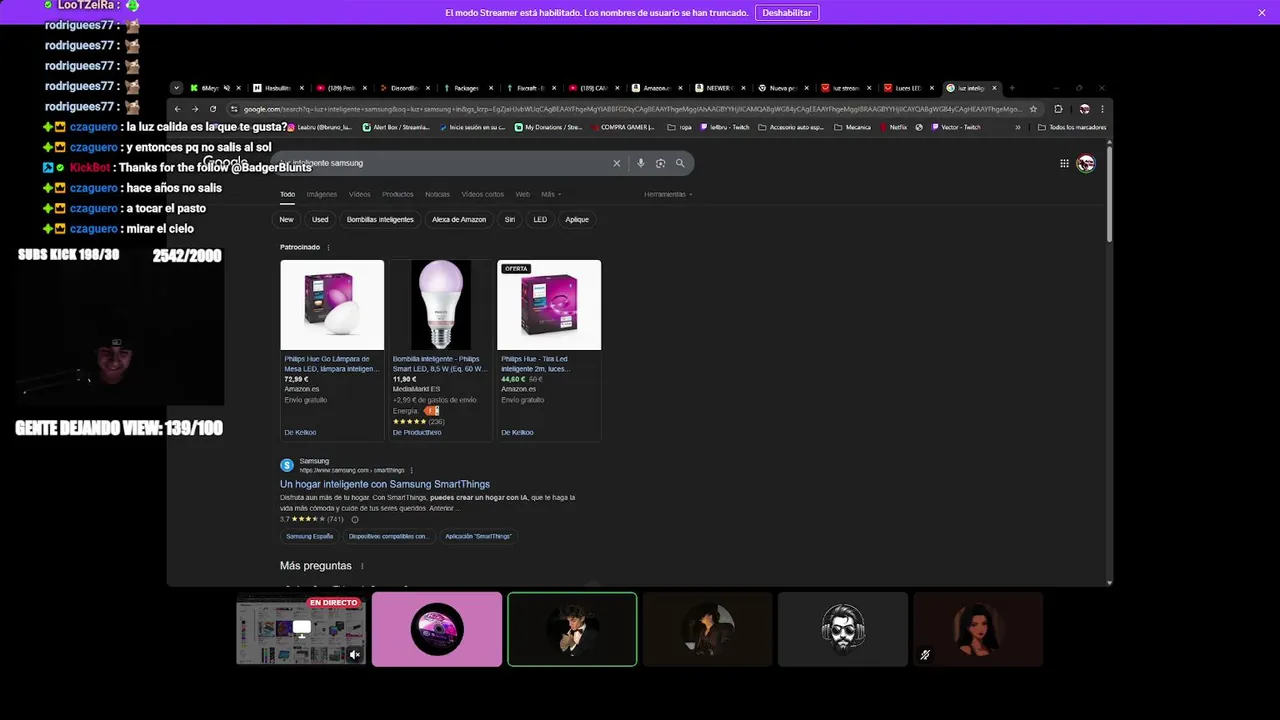Expand the Más results dropdown
The height and width of the screenshot is (720, 1280).
coord(551,194)
